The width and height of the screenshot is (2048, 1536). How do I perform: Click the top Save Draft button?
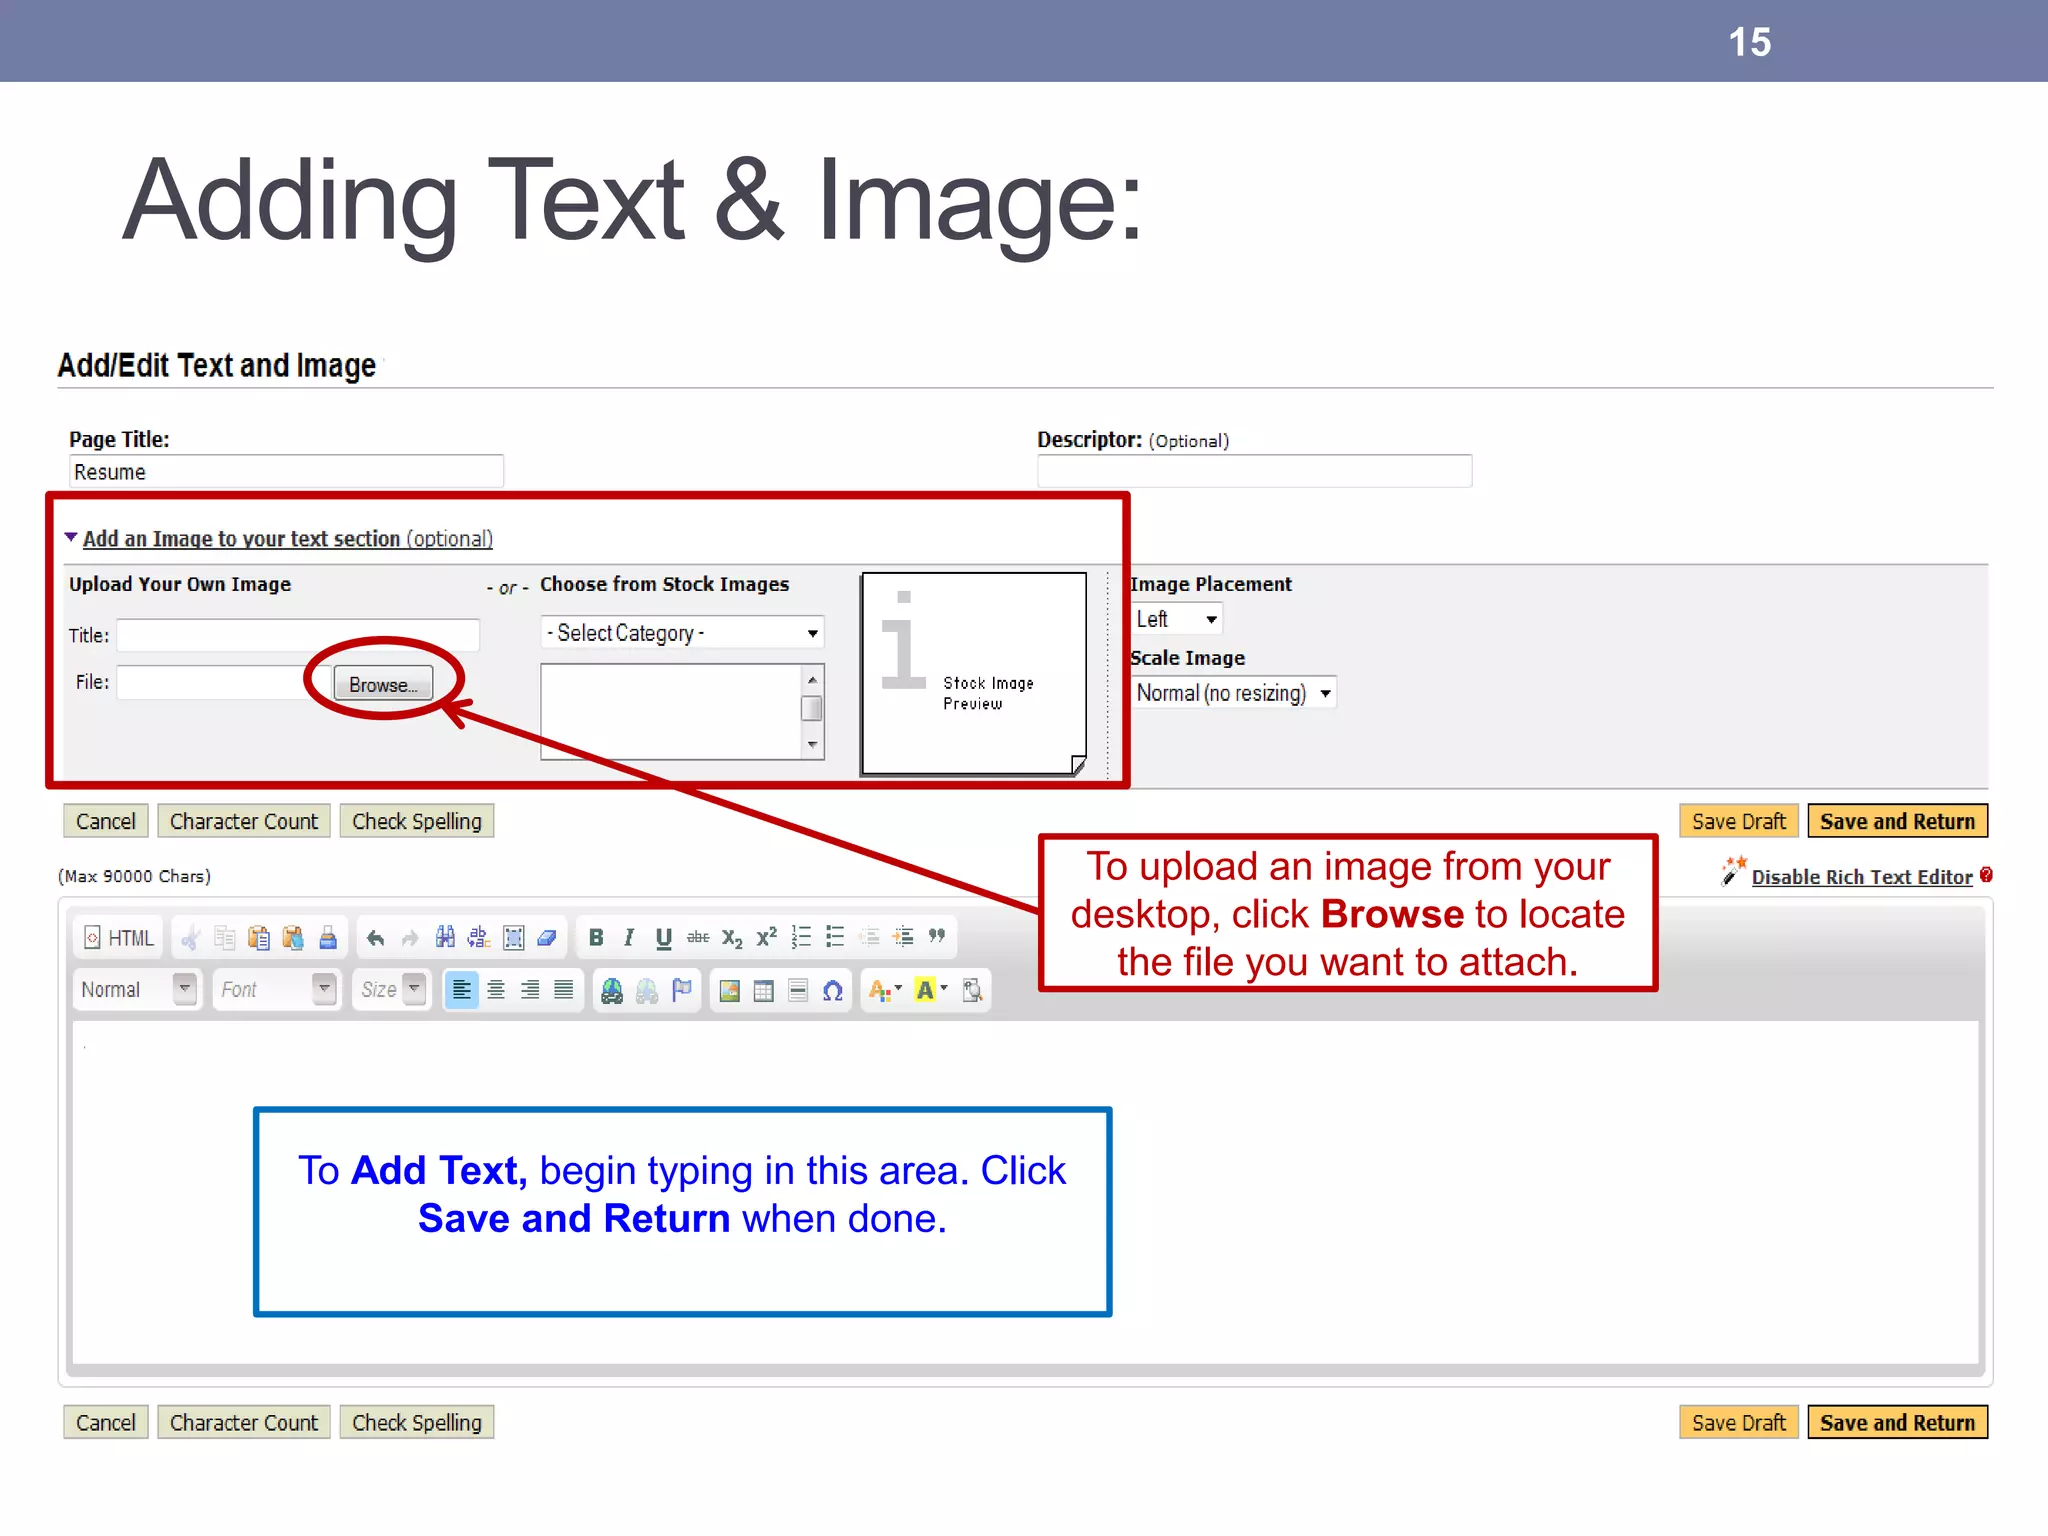coord(1739,821)
